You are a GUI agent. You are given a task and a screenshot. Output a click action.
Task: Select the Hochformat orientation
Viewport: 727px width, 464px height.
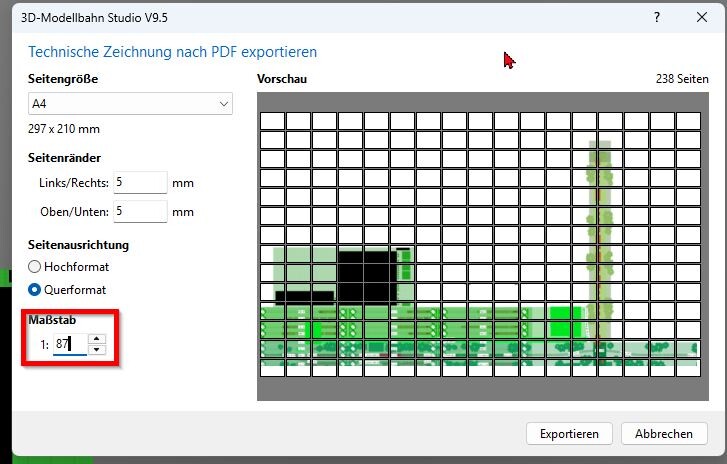(69, 267)
